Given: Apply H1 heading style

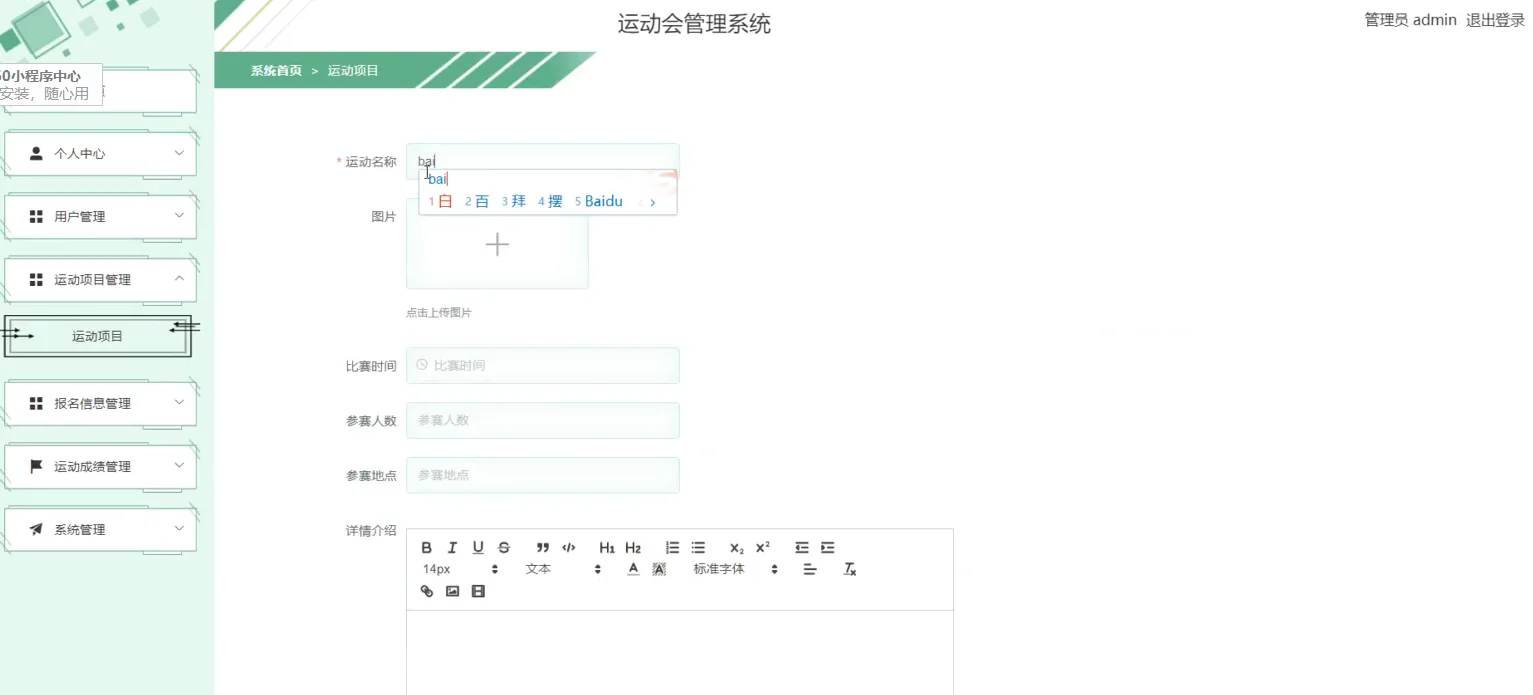Looking at the screenshot, I should (606, 547).
